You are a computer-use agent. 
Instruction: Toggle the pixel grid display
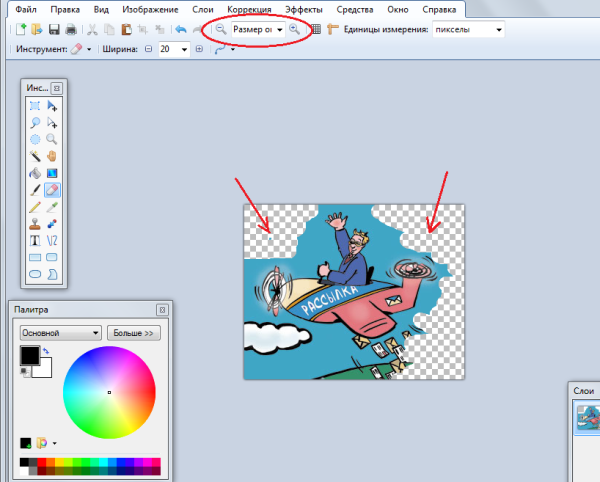click(316, 30)
